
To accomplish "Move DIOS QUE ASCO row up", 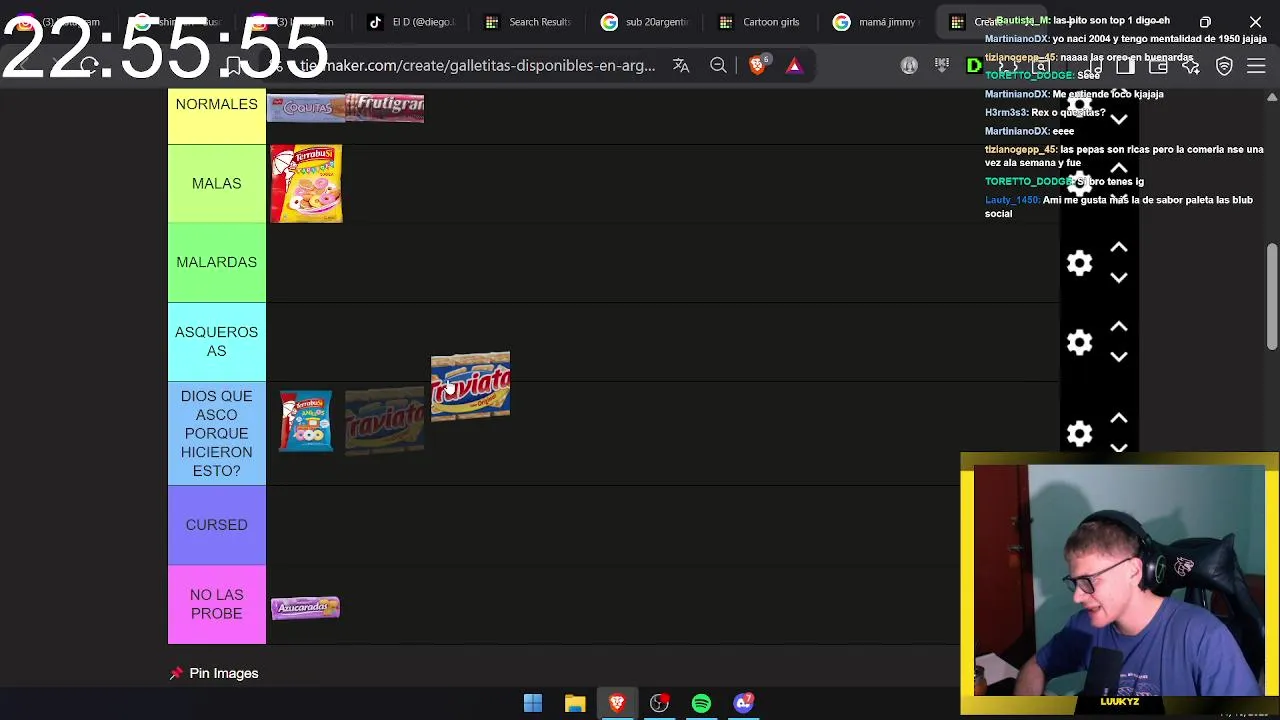I will (1119, 418).
